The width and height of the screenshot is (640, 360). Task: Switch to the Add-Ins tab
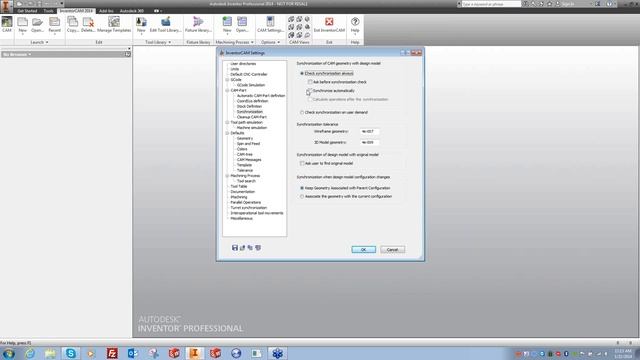pyautogui.click(x=106, y=11)
